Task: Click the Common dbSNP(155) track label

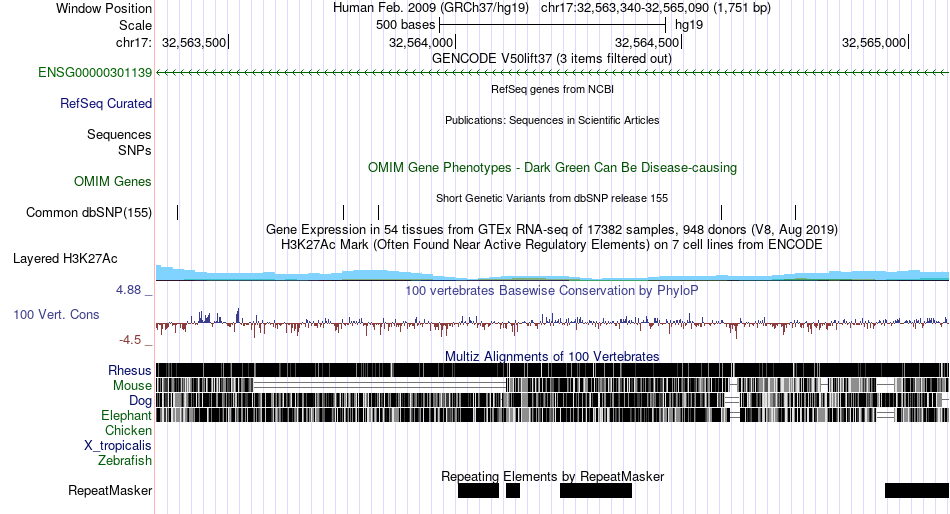Action: tap(89, 213)
